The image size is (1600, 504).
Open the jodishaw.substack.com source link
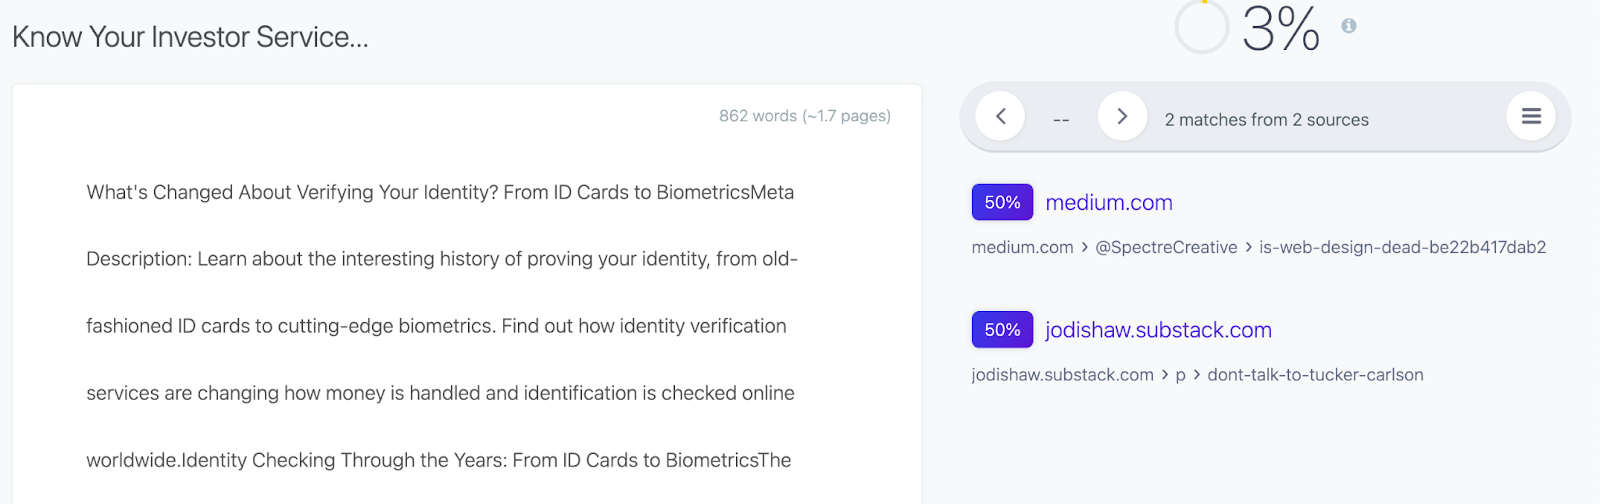pos(1158,330)
